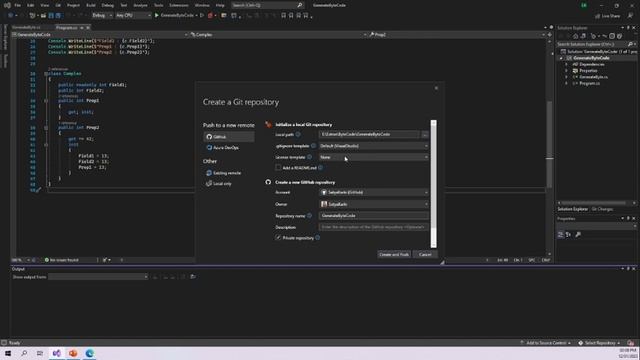Click the Windows Start button
This screenshot has width=640, height=360.
[8, 353]
